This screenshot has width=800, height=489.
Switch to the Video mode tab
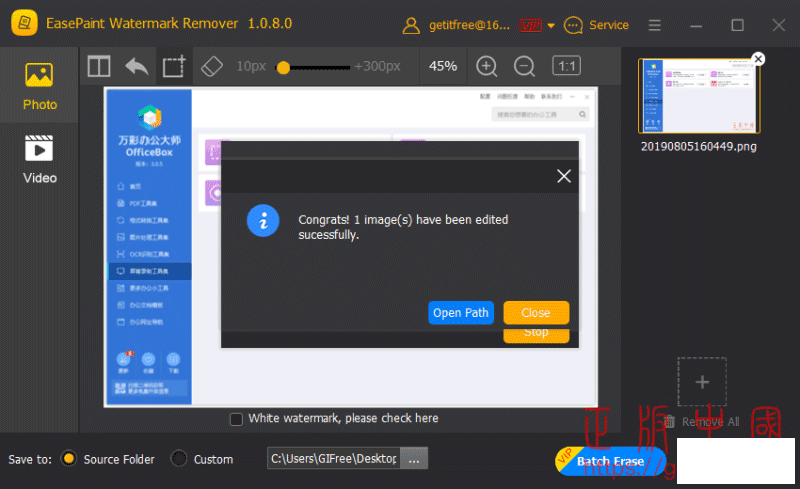[39, 159]
